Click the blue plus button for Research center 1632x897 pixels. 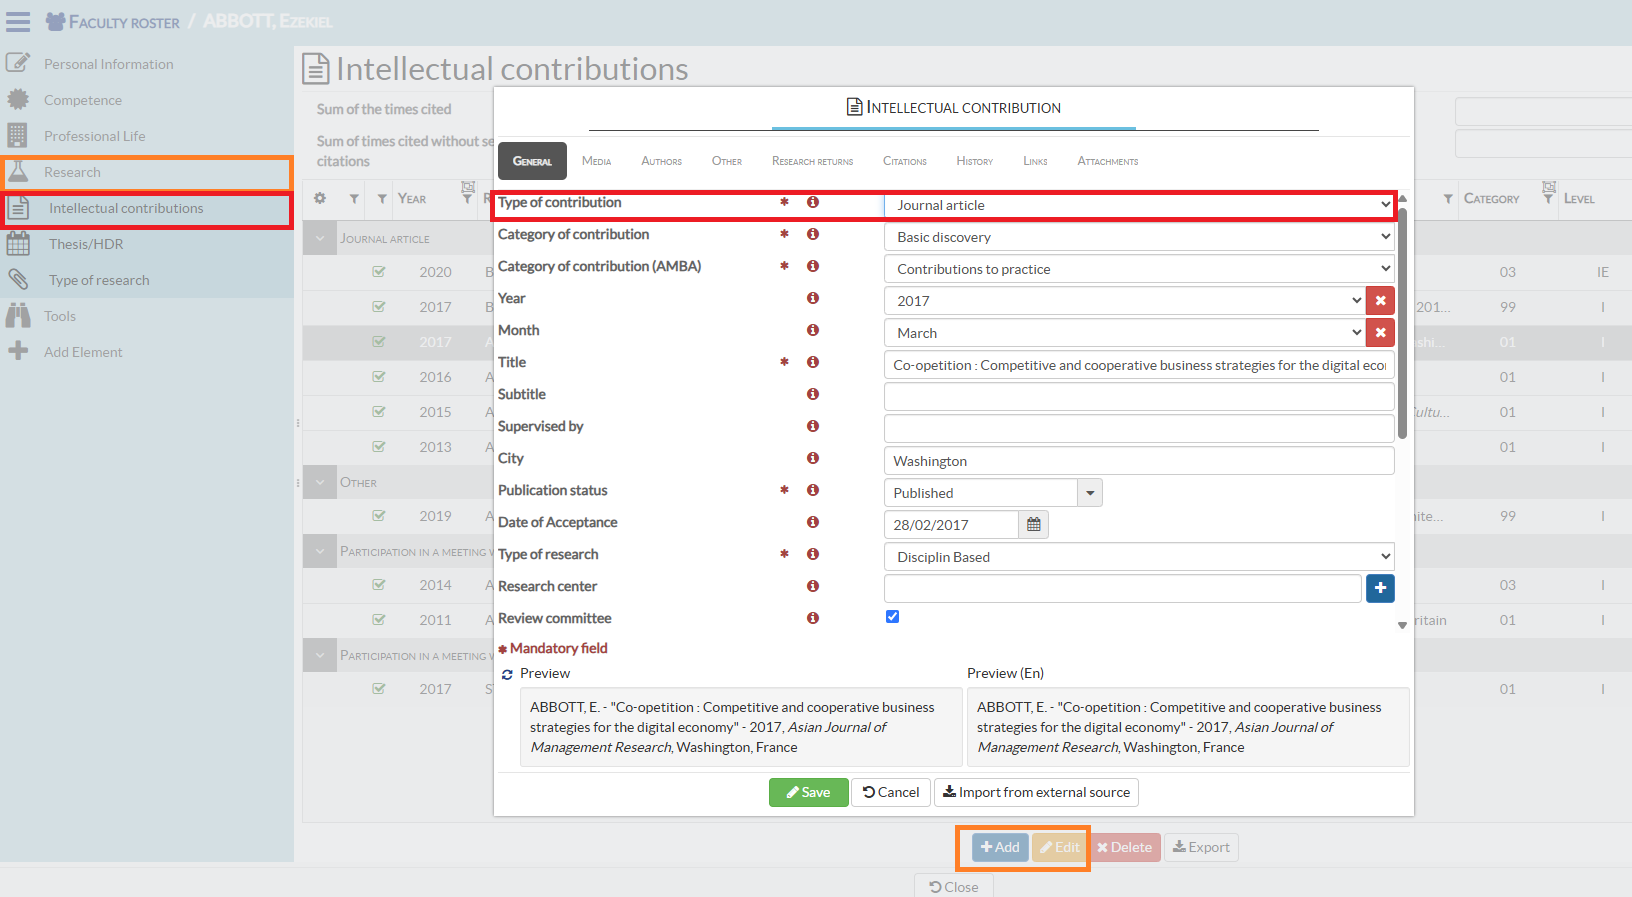tap(1380, 589)
